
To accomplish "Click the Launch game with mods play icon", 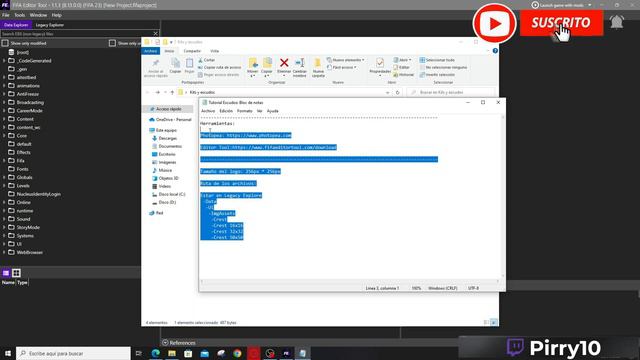I will [535, 5].
